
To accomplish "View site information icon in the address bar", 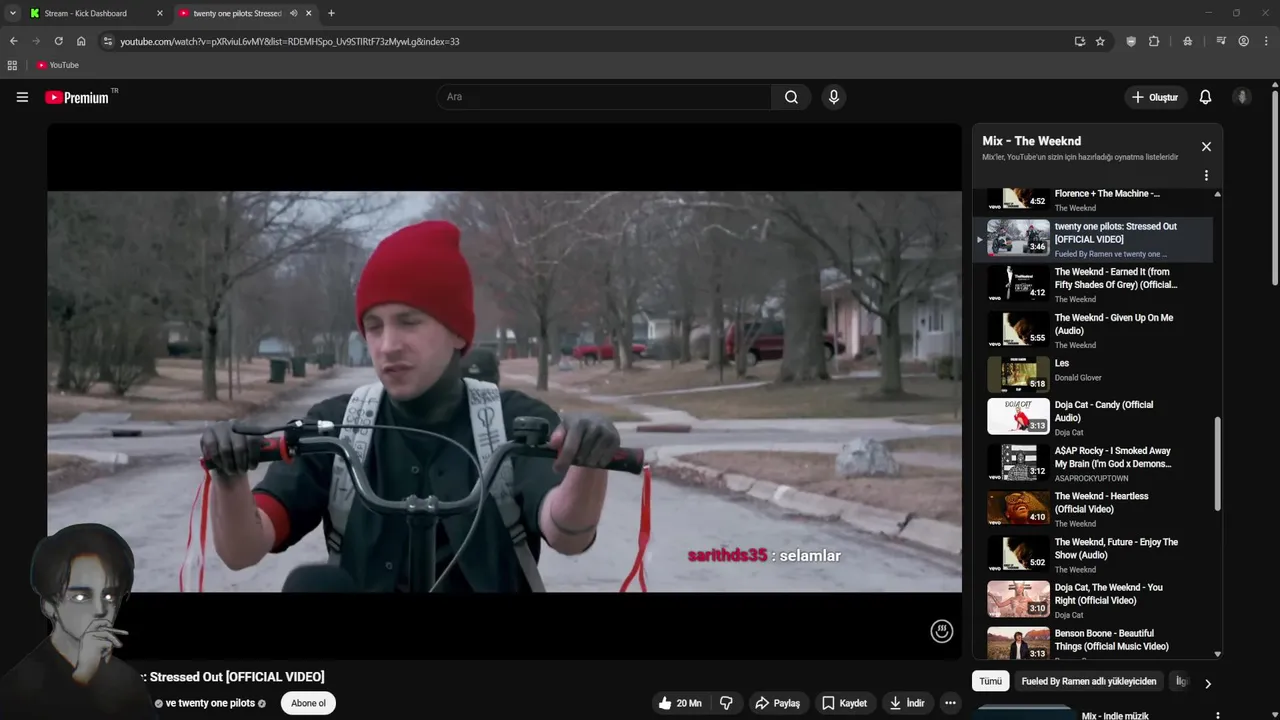I will [108, 41].
